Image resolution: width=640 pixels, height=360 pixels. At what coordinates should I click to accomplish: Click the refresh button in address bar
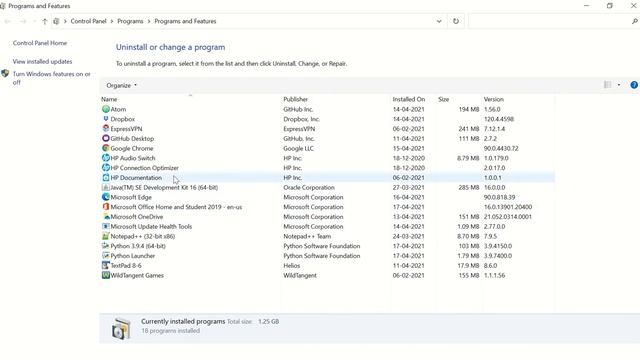tap(456, 21)
